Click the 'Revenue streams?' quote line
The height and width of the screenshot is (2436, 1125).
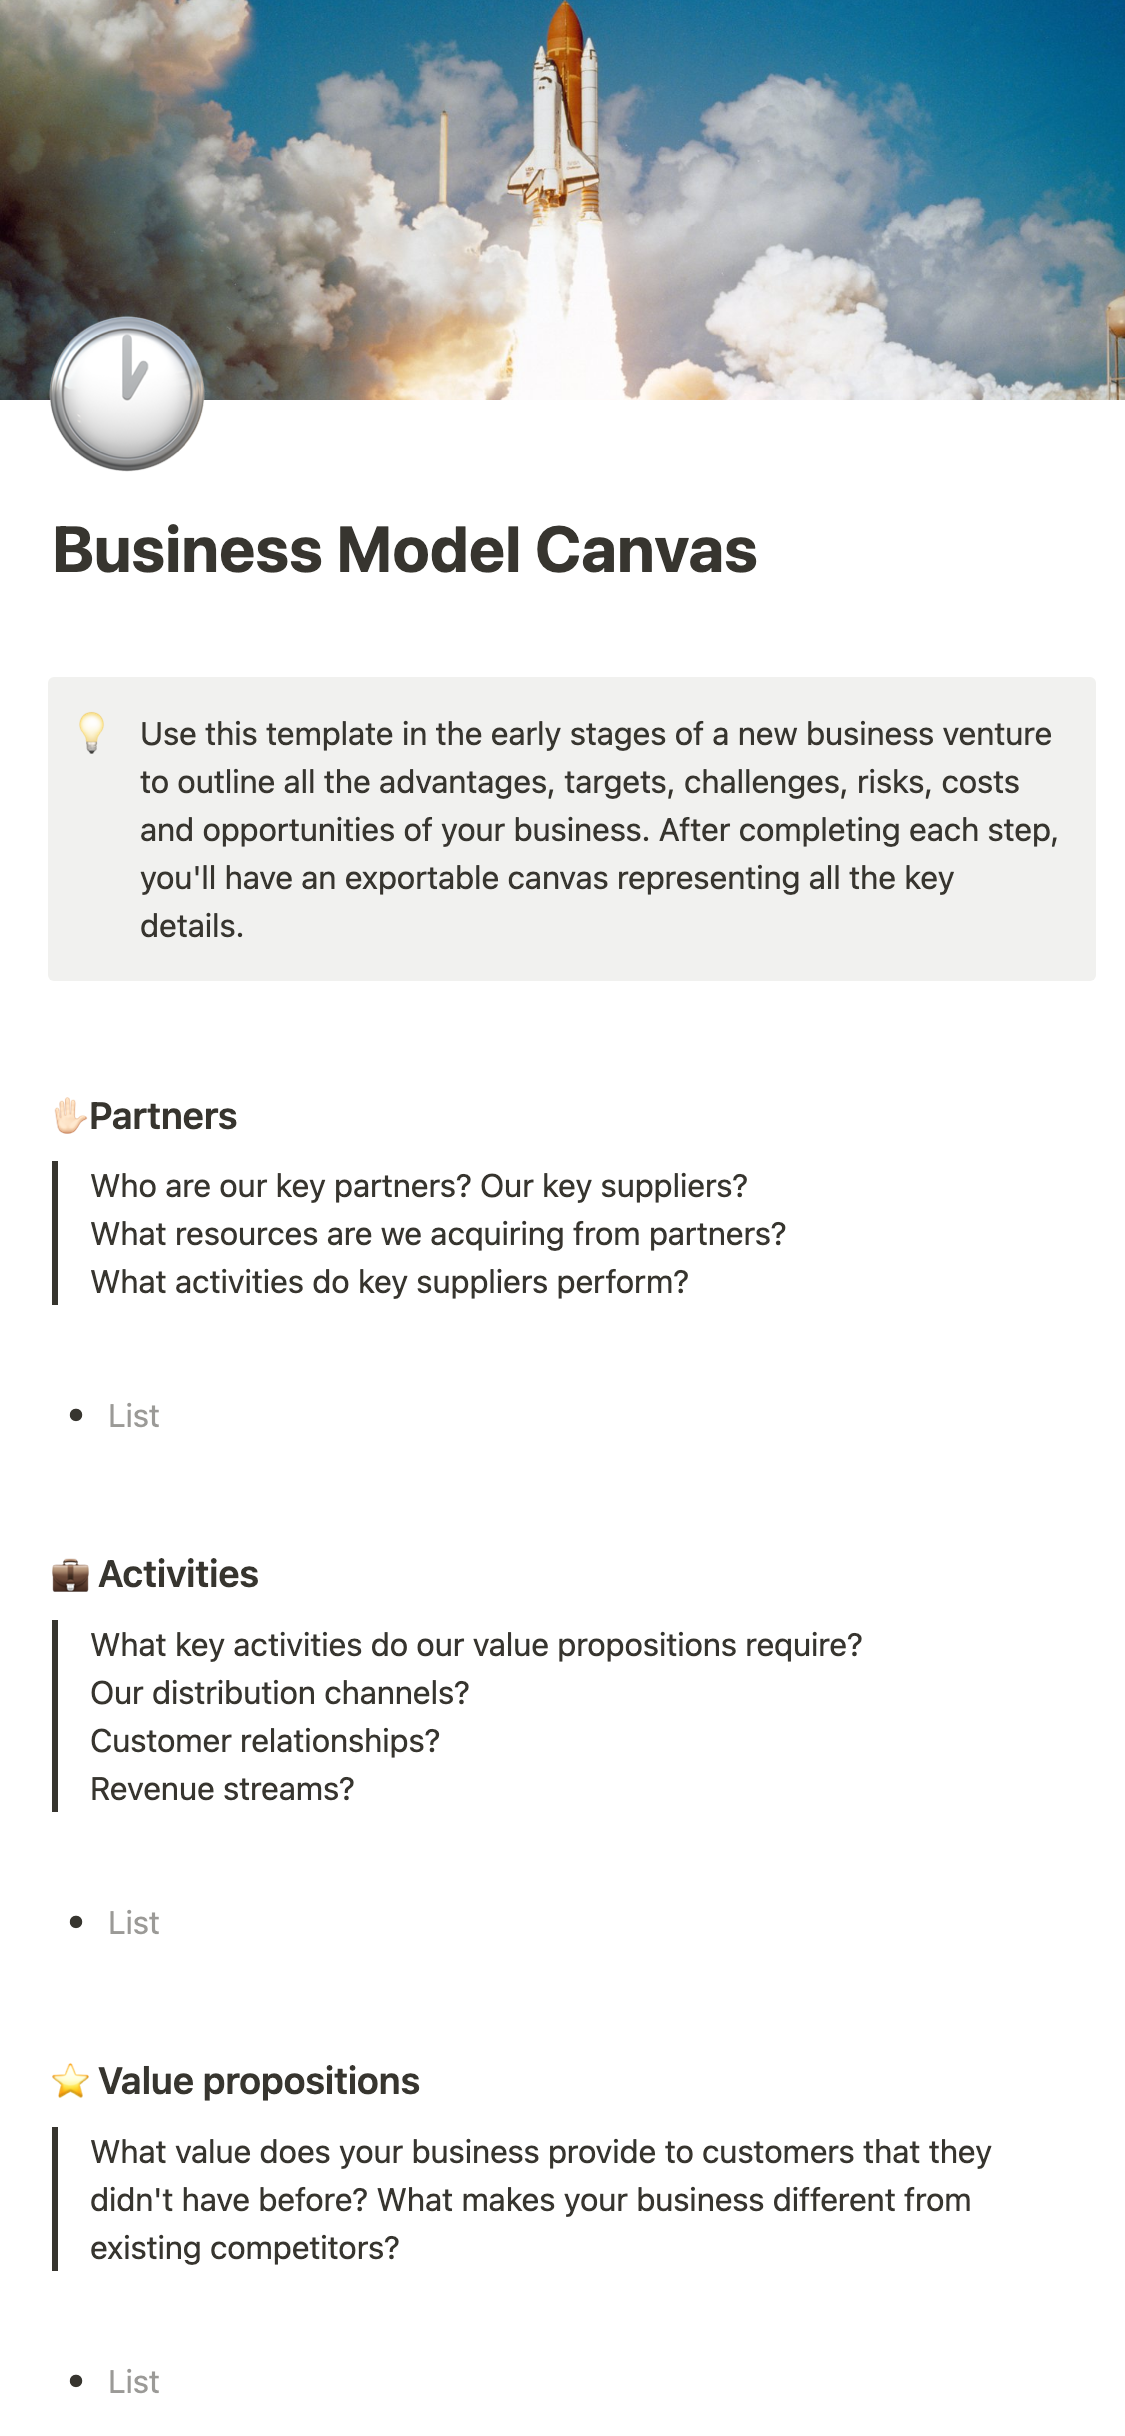[x=222, y=1789]
